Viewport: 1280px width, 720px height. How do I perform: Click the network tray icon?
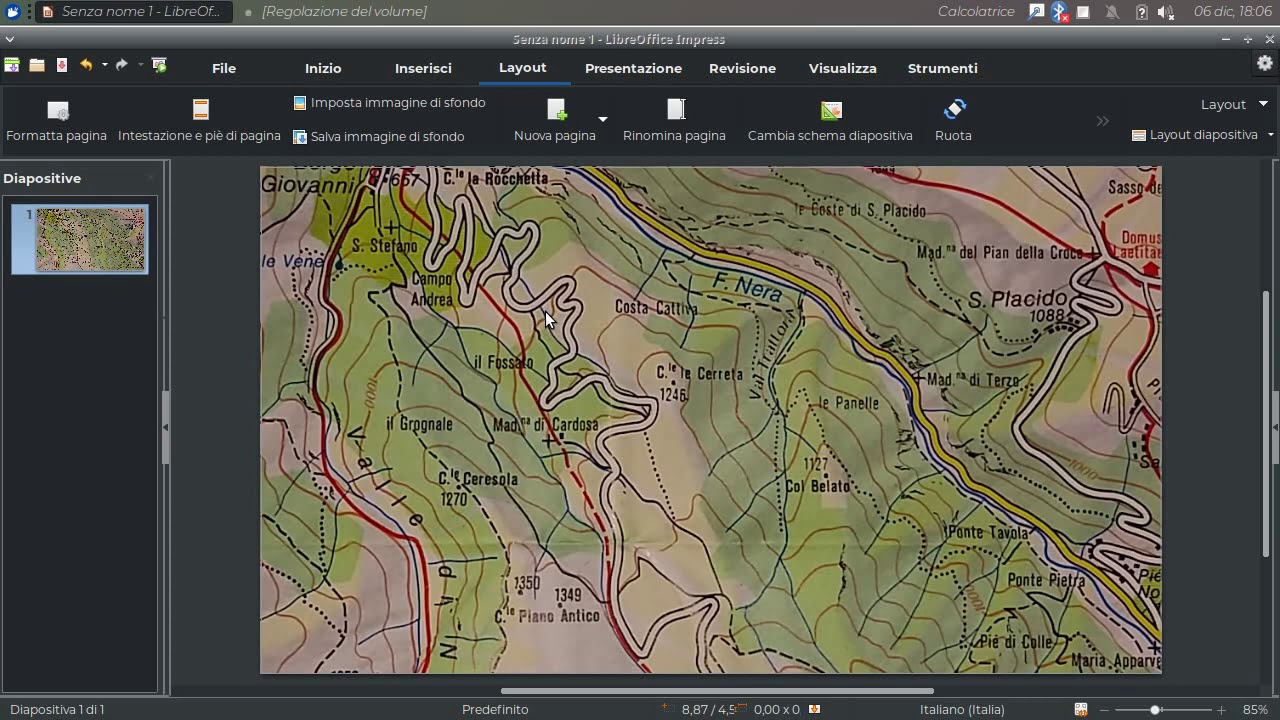tap(1037, 12)
